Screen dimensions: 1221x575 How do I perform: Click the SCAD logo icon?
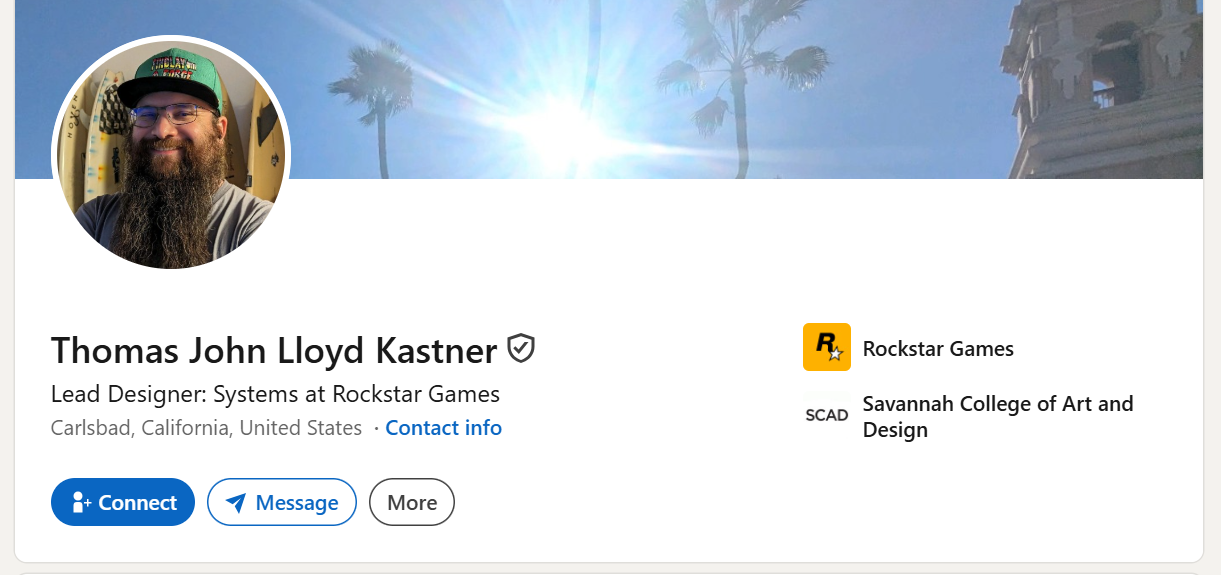coord(827,415)
